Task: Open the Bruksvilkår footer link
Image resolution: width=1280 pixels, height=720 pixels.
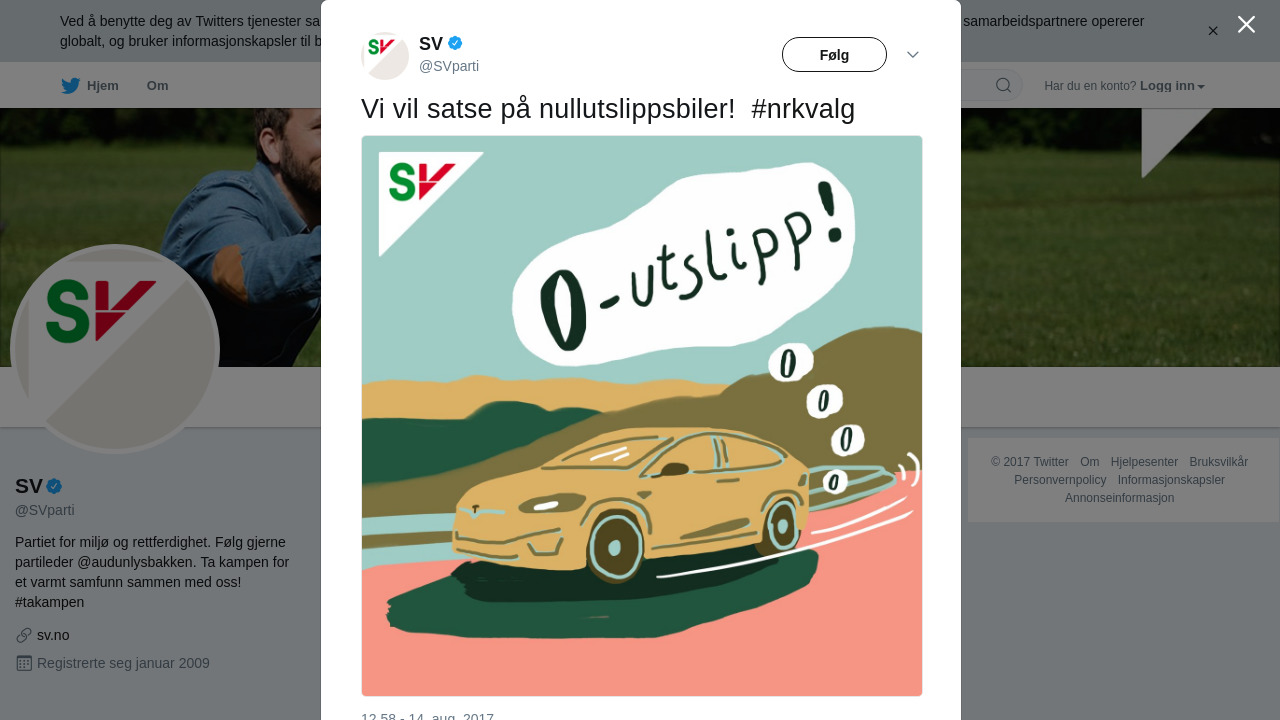Action: [x=1219, y=462]
